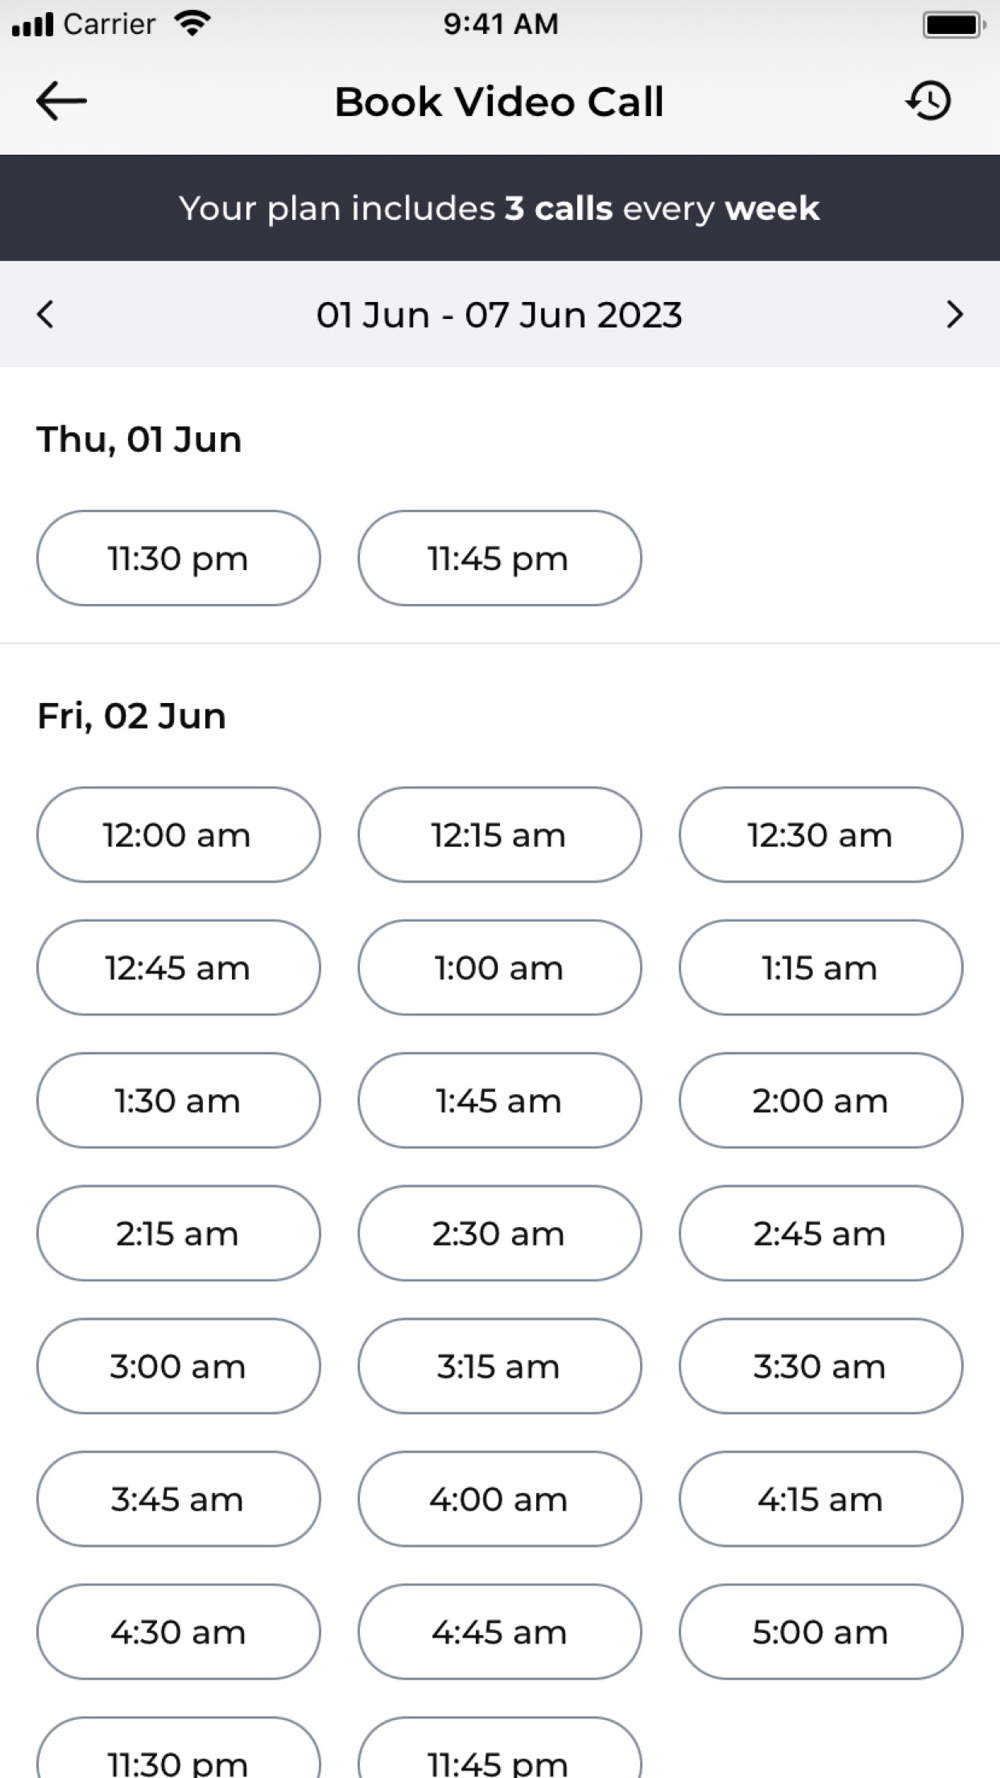This screenshot has height=1778, width=1000.
Task: Book the 12:00 am slot on Friday
Action: (179, 835)
